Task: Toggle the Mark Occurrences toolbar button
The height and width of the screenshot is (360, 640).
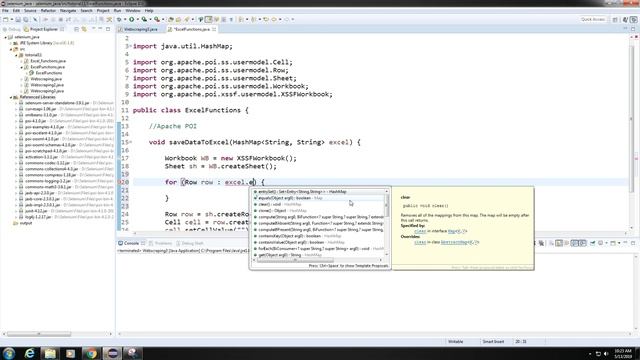Action: tap(208, 20)
